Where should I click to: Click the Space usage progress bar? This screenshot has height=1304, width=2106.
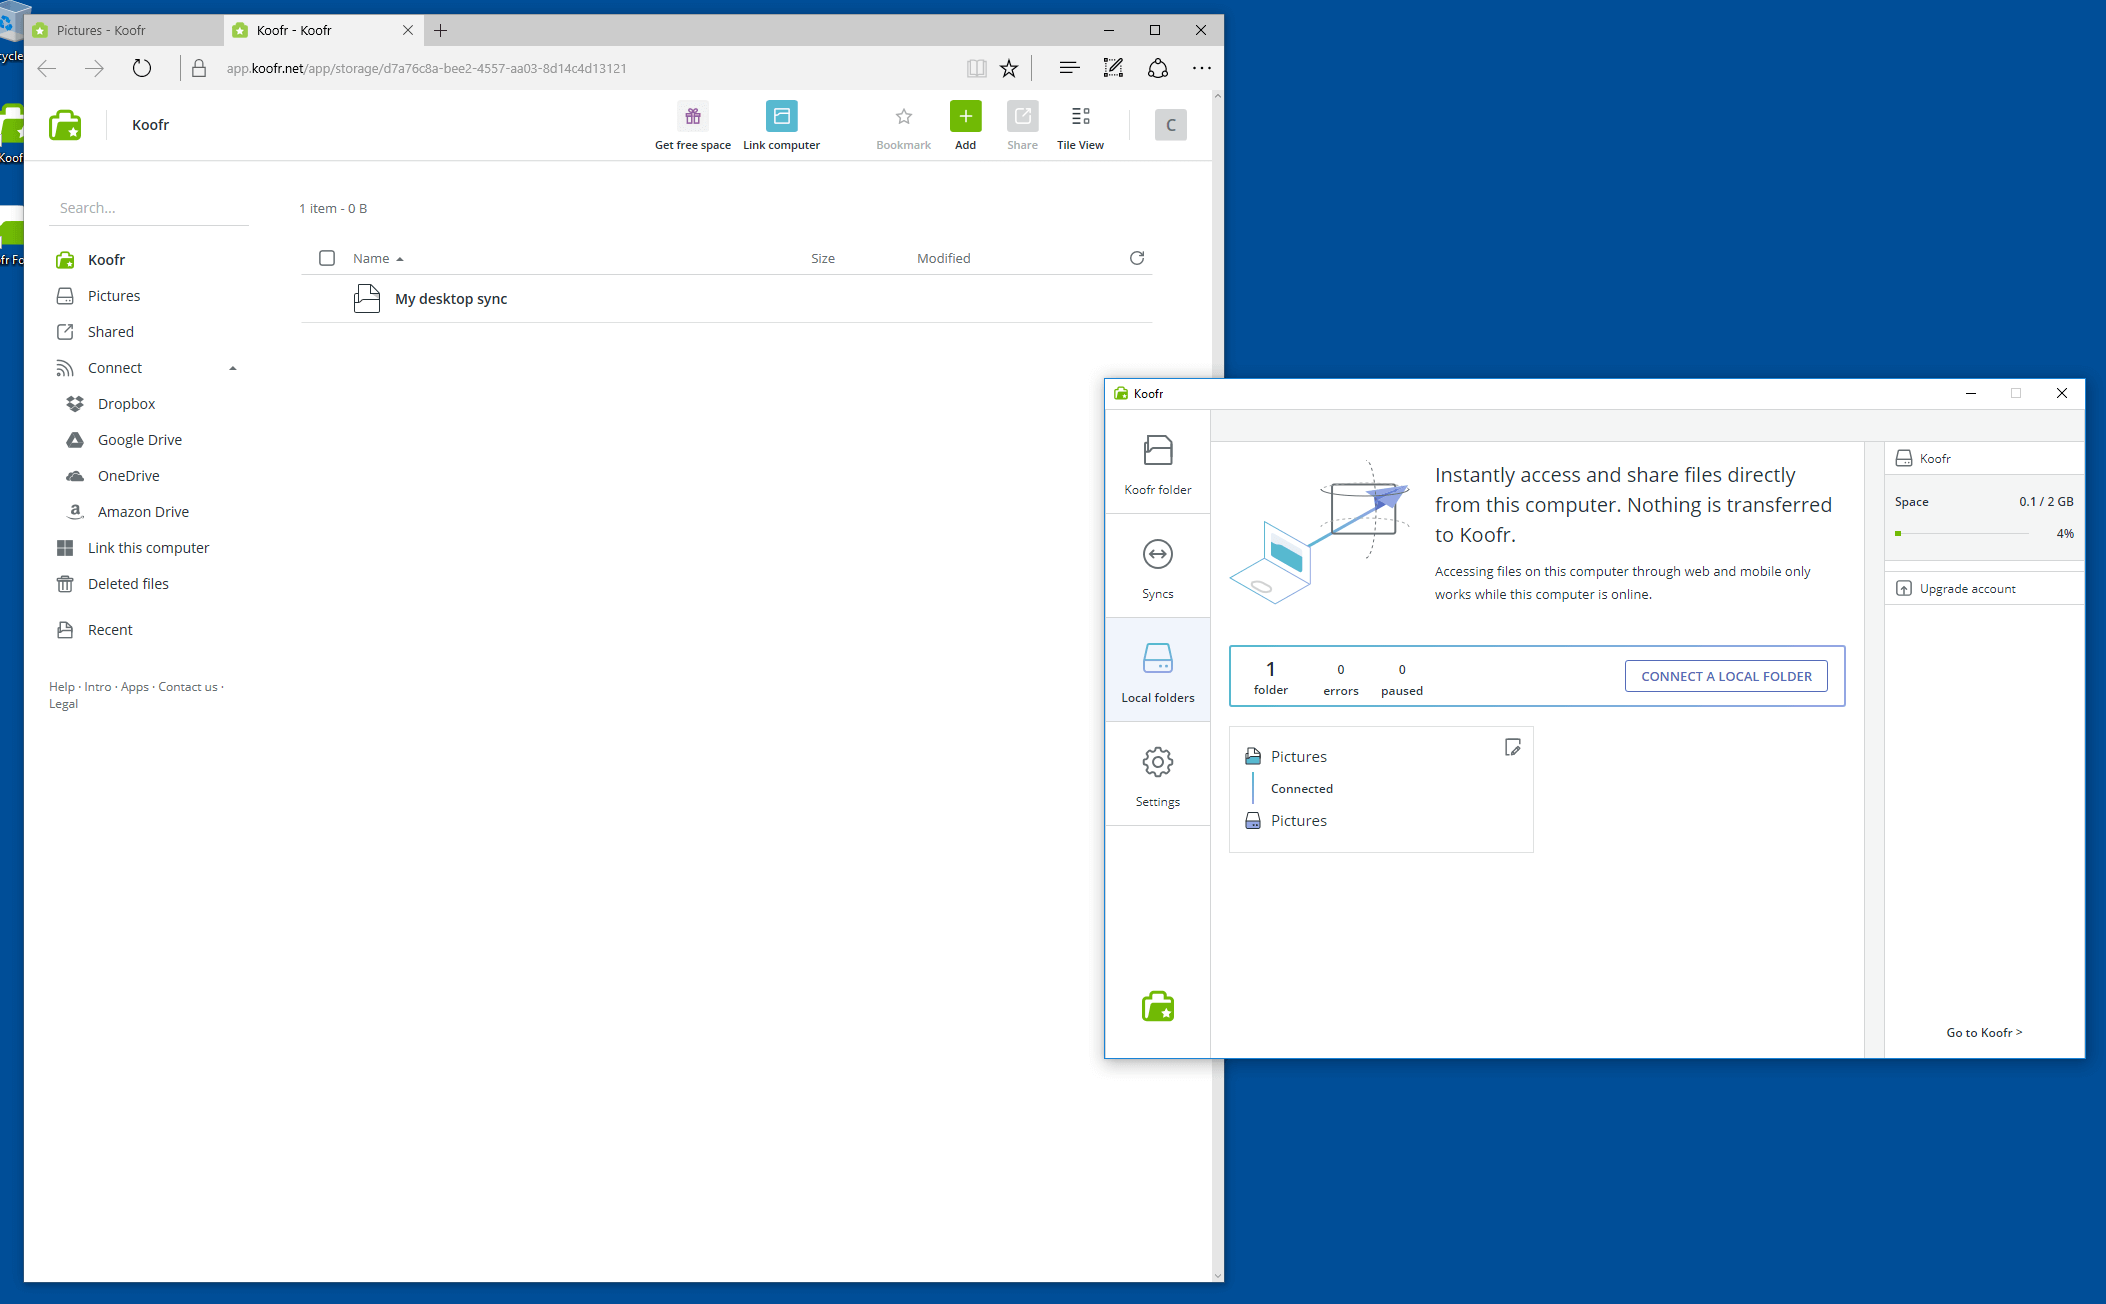[x=1962, y=534]
